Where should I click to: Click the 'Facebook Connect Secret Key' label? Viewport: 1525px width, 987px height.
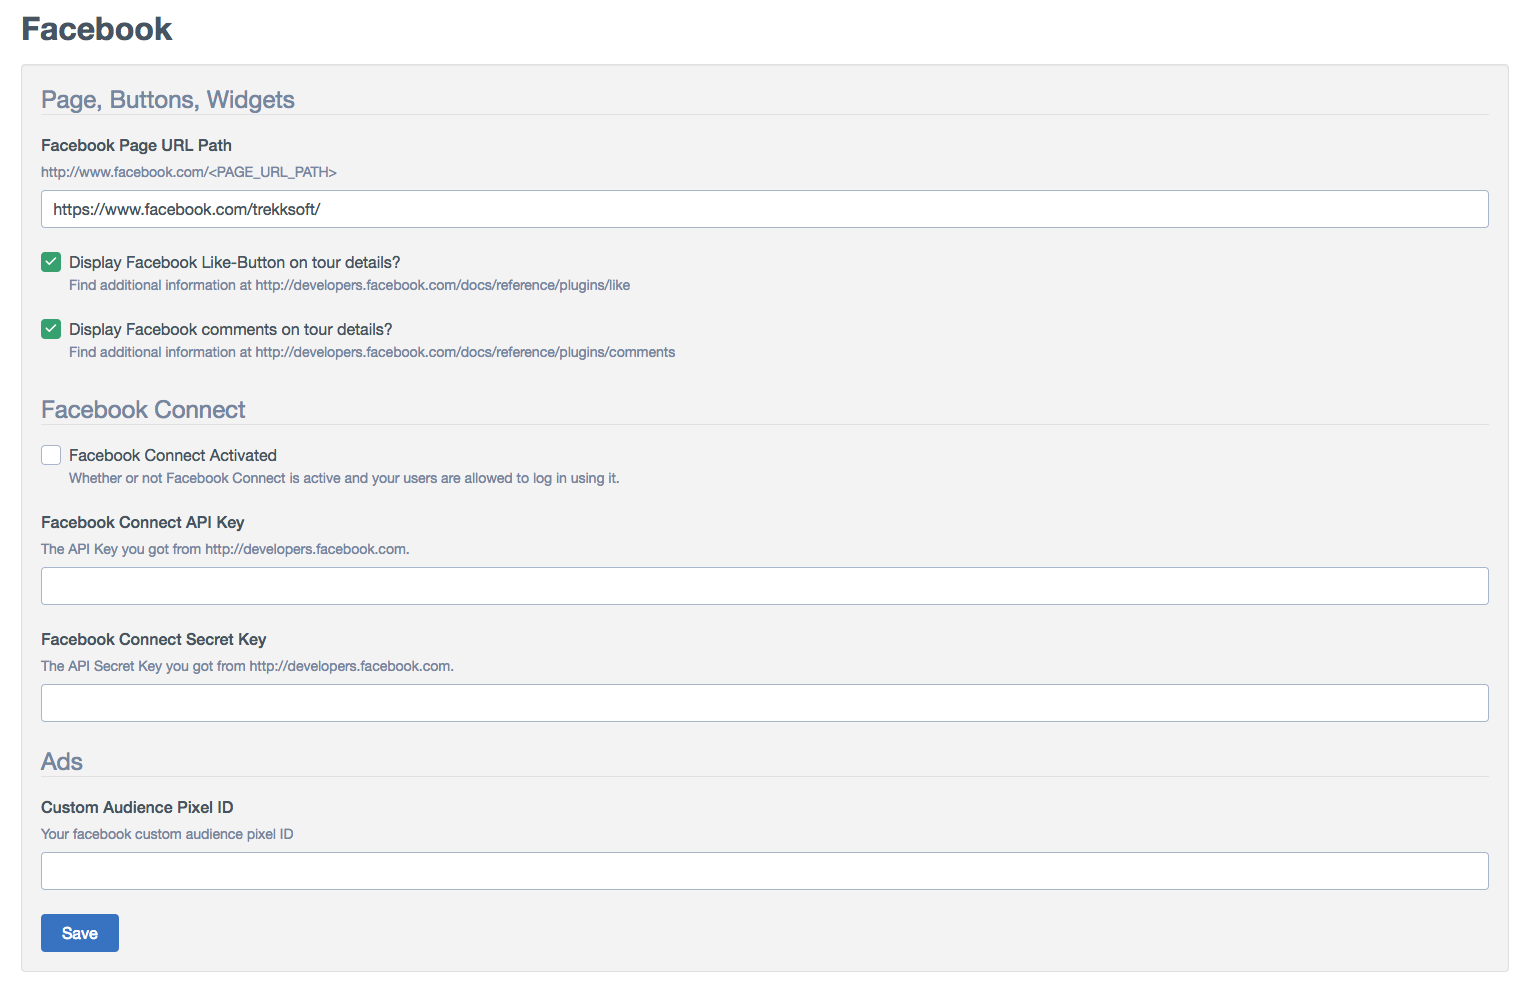point(154,639)
